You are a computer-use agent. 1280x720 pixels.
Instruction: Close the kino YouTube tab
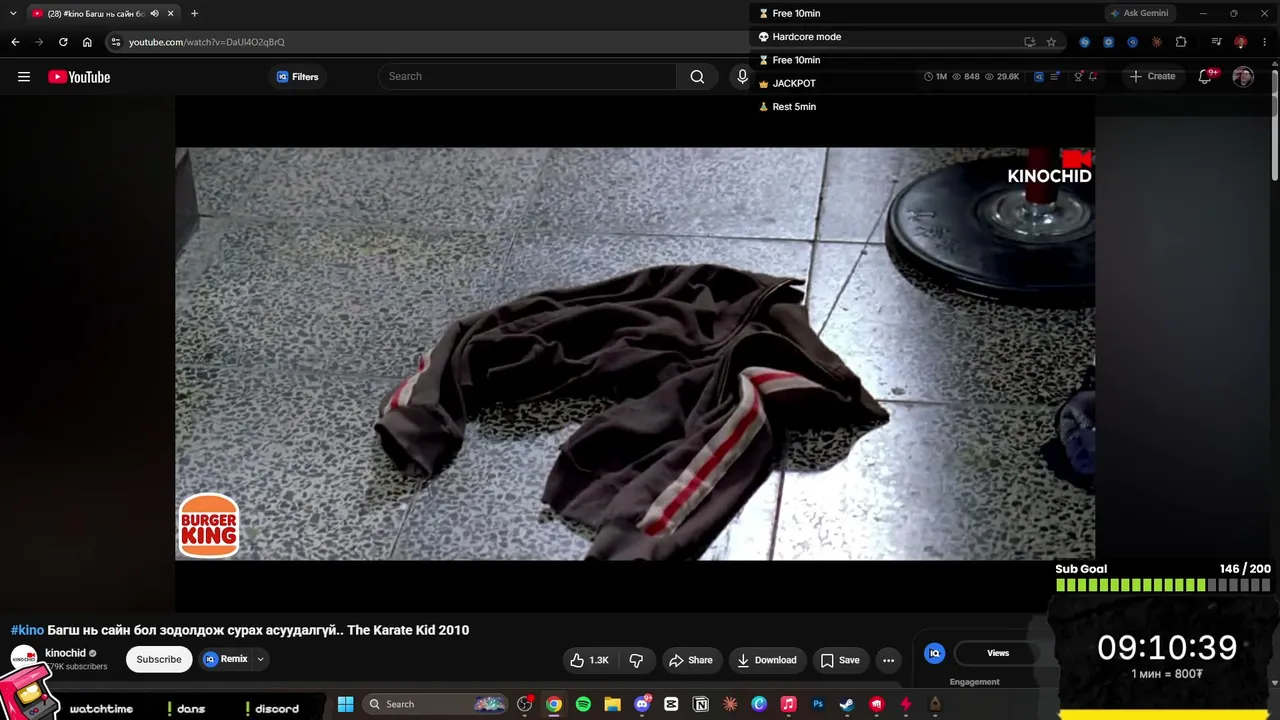point(170,13)
